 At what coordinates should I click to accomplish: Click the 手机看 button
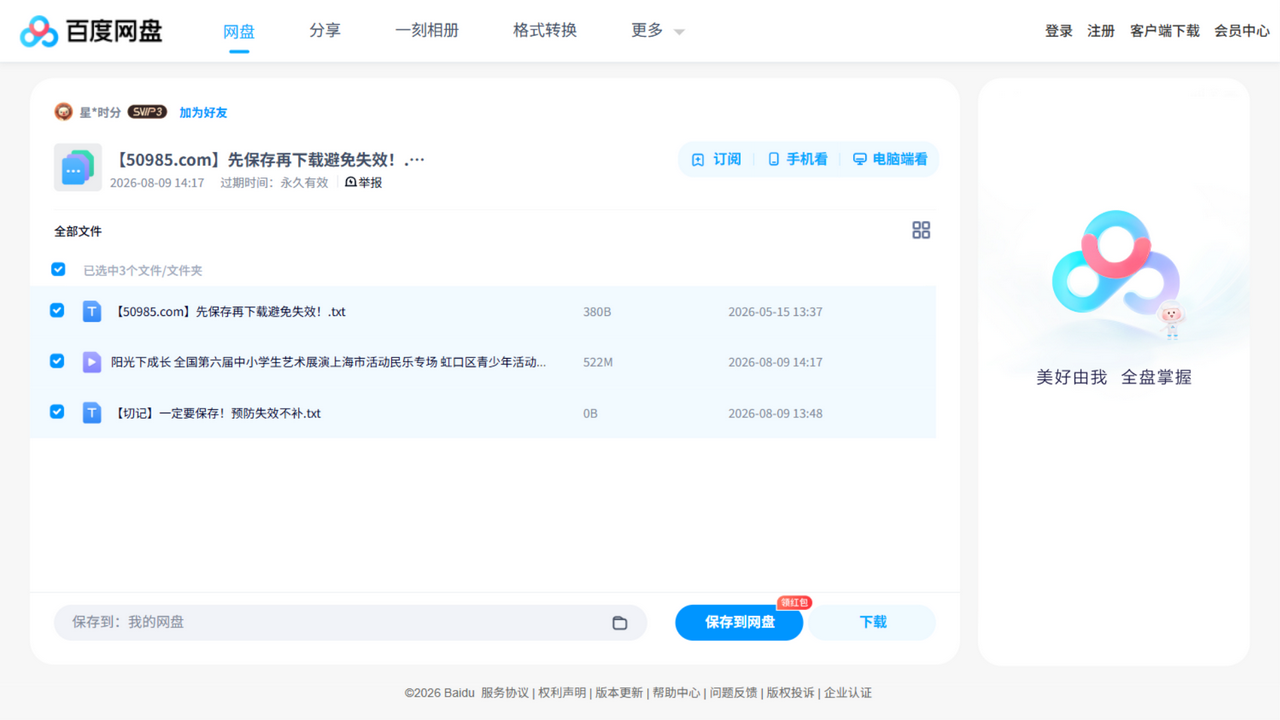point(797,159)
